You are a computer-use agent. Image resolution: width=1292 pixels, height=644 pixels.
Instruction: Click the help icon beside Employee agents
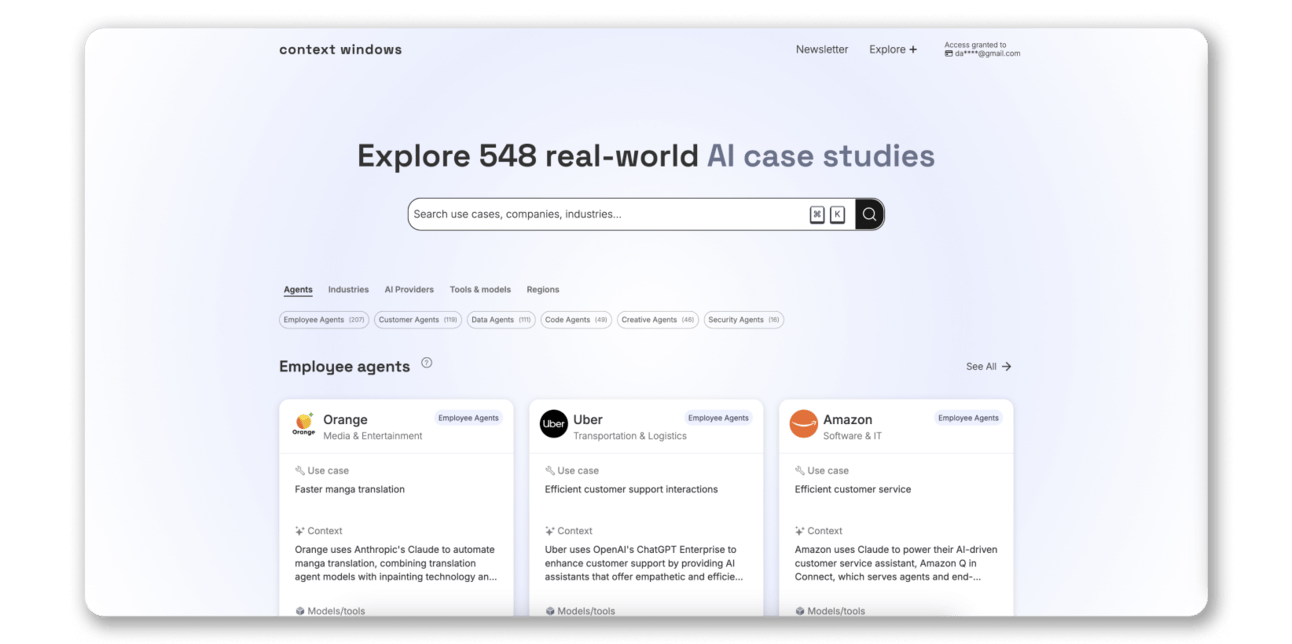click(x=427, y=363)
